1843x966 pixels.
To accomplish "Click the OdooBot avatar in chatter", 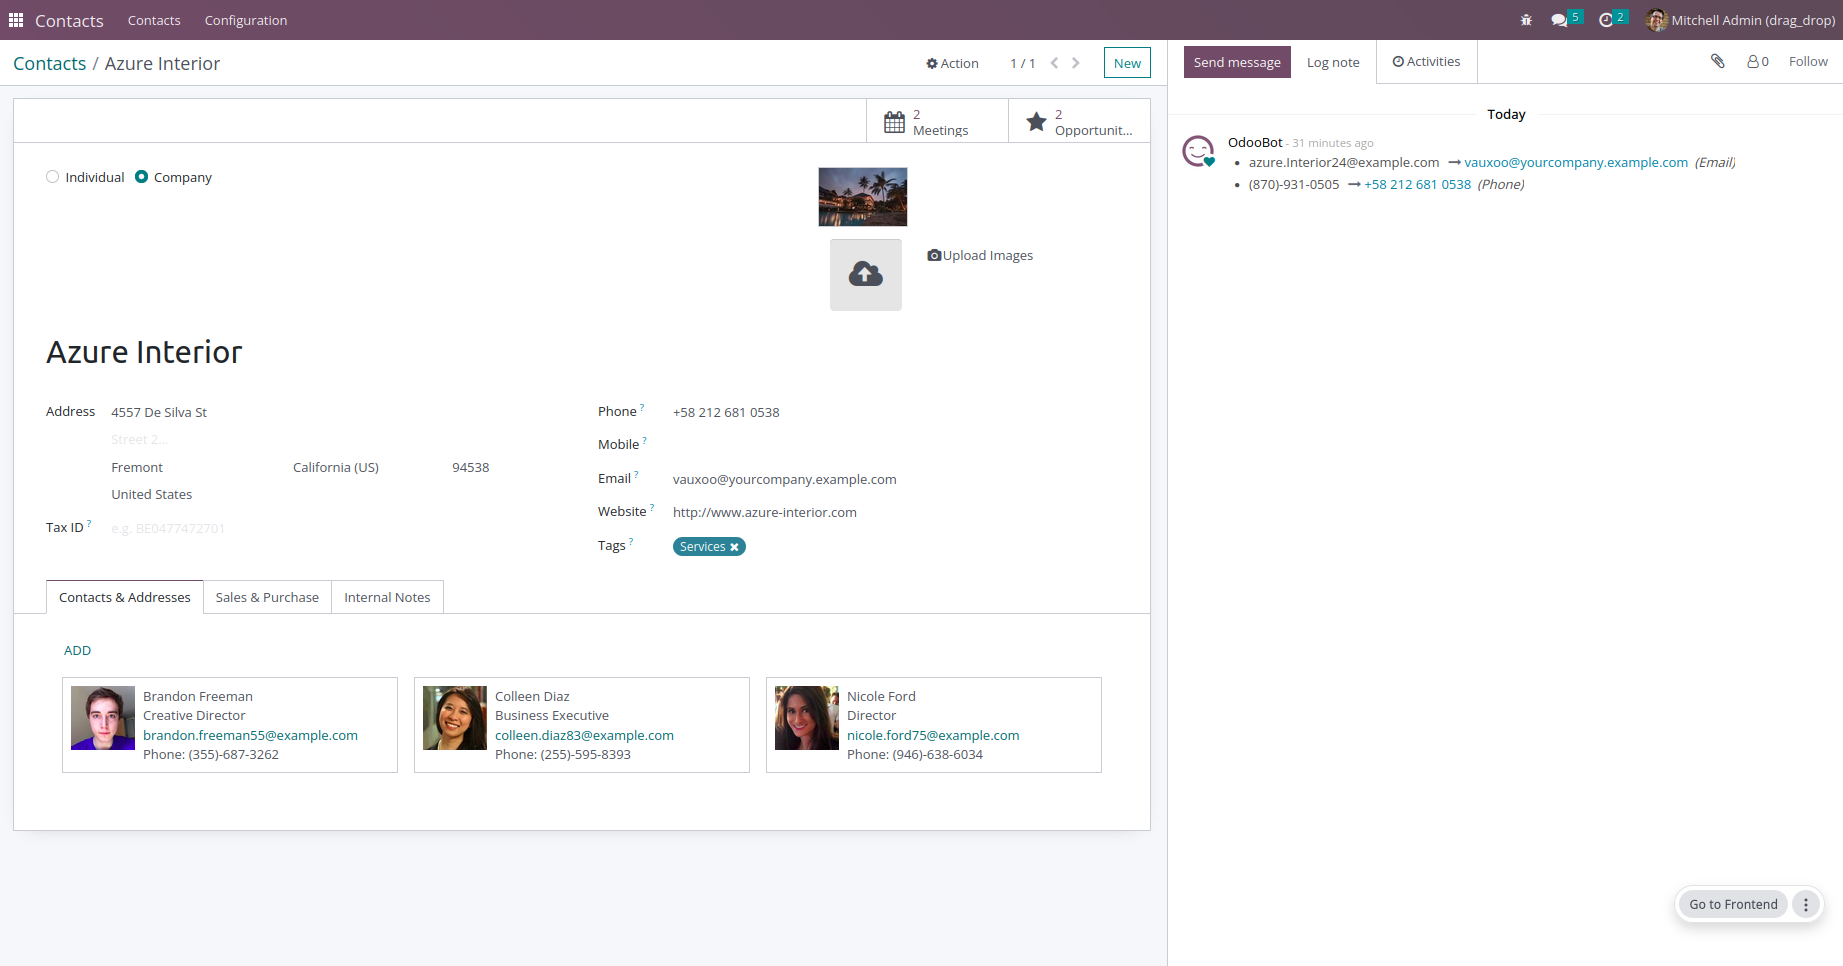I will pos(1198,151).
